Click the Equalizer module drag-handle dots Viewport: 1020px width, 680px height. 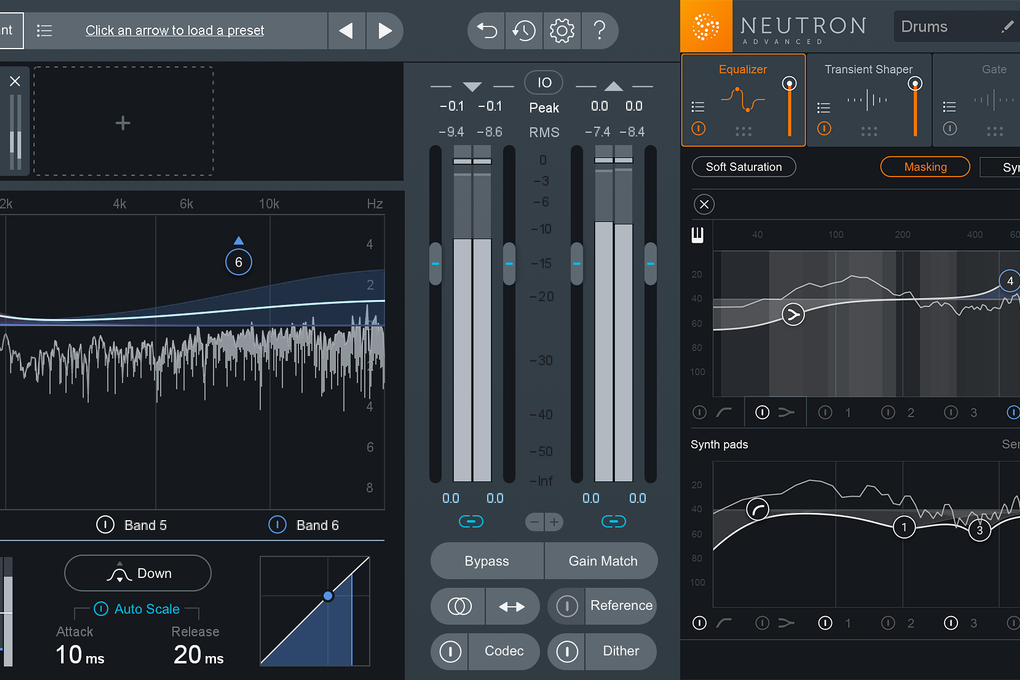pyautogui.click(x=744, y=131)
